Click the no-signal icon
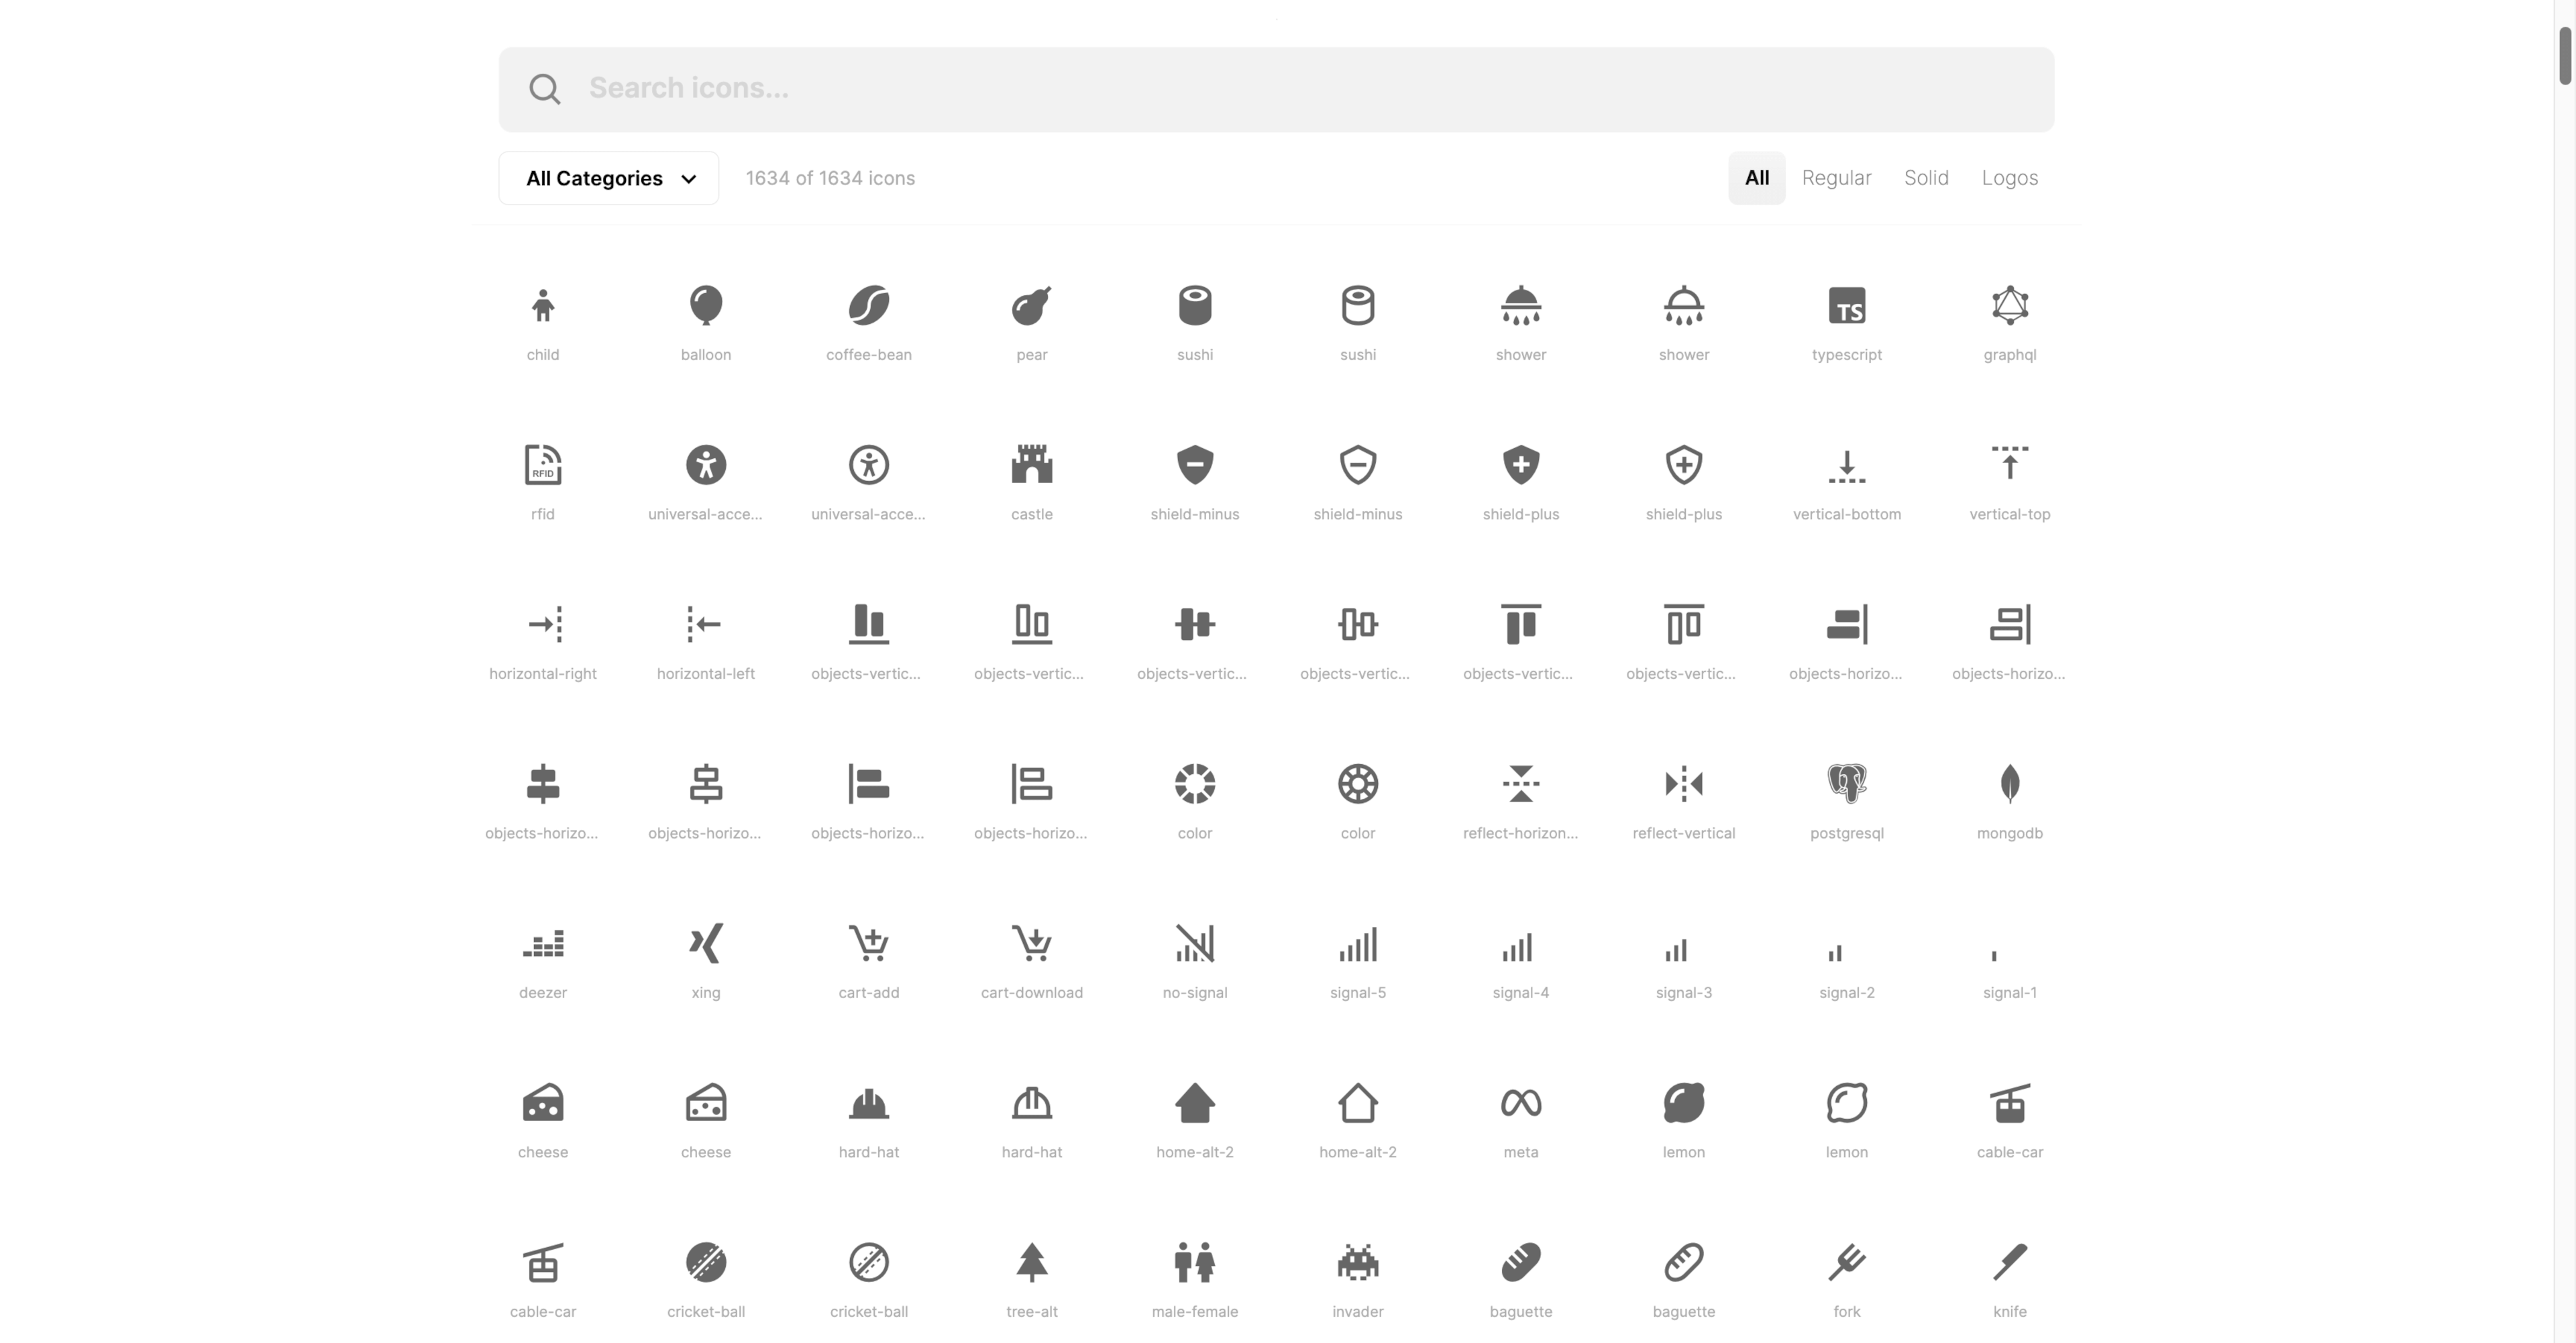The width and height of the screenshot is (2576, 1343). pyautogui.click(x=1194, y=943)
